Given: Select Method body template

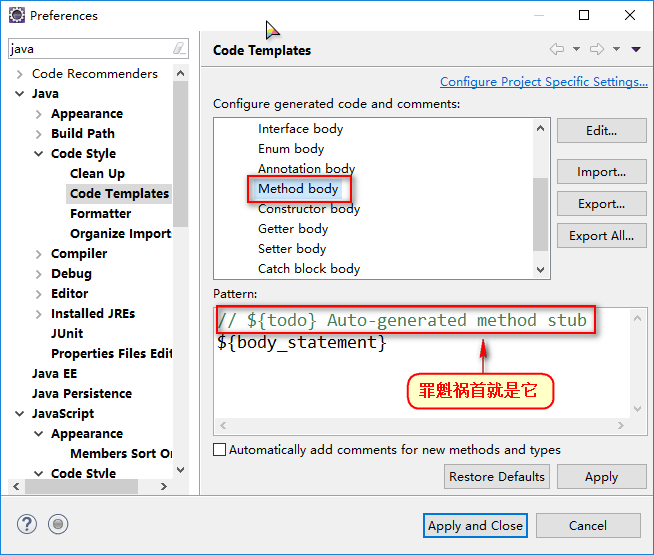Looking at the screenshot, I should (x=298, y=189).
